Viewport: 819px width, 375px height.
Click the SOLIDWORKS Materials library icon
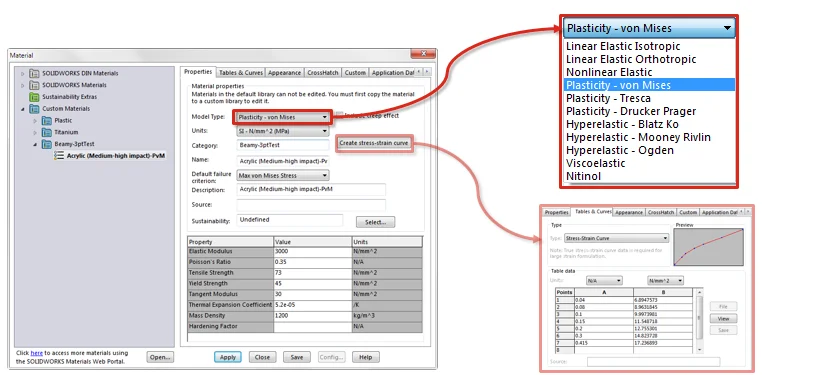[34, 85]
